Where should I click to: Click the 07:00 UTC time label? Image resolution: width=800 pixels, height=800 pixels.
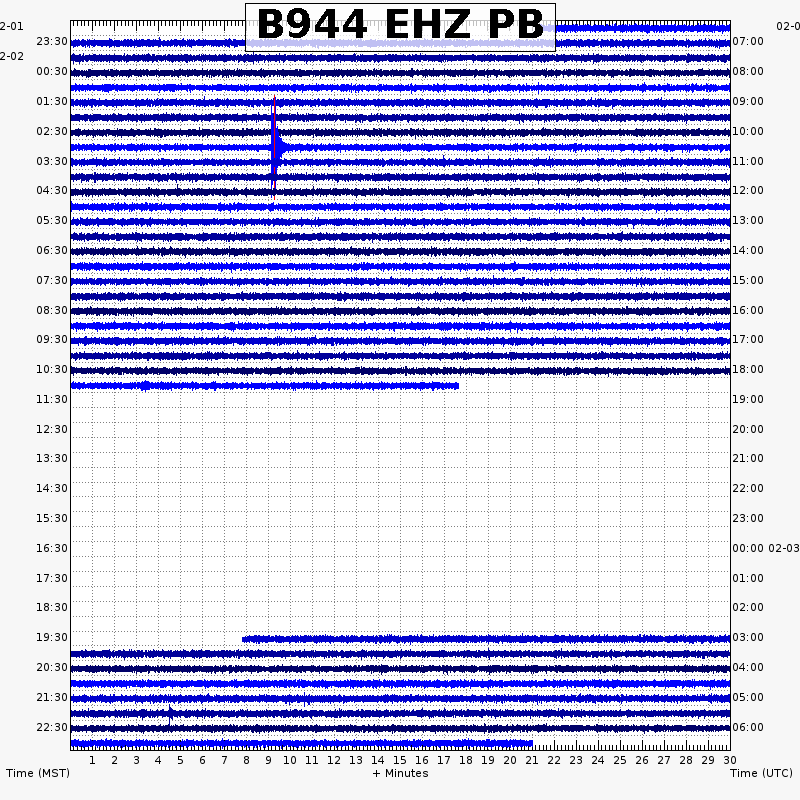[x=748, y=41]
